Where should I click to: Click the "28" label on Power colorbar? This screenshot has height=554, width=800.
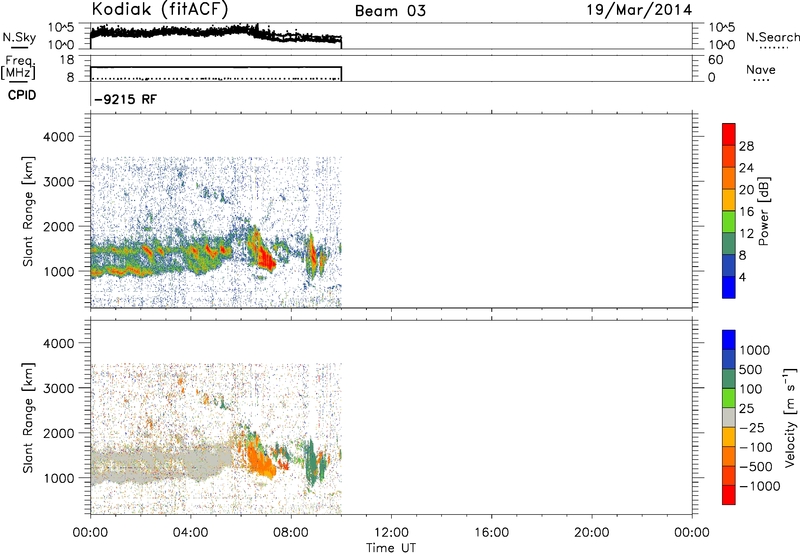[x=746, y=146]
